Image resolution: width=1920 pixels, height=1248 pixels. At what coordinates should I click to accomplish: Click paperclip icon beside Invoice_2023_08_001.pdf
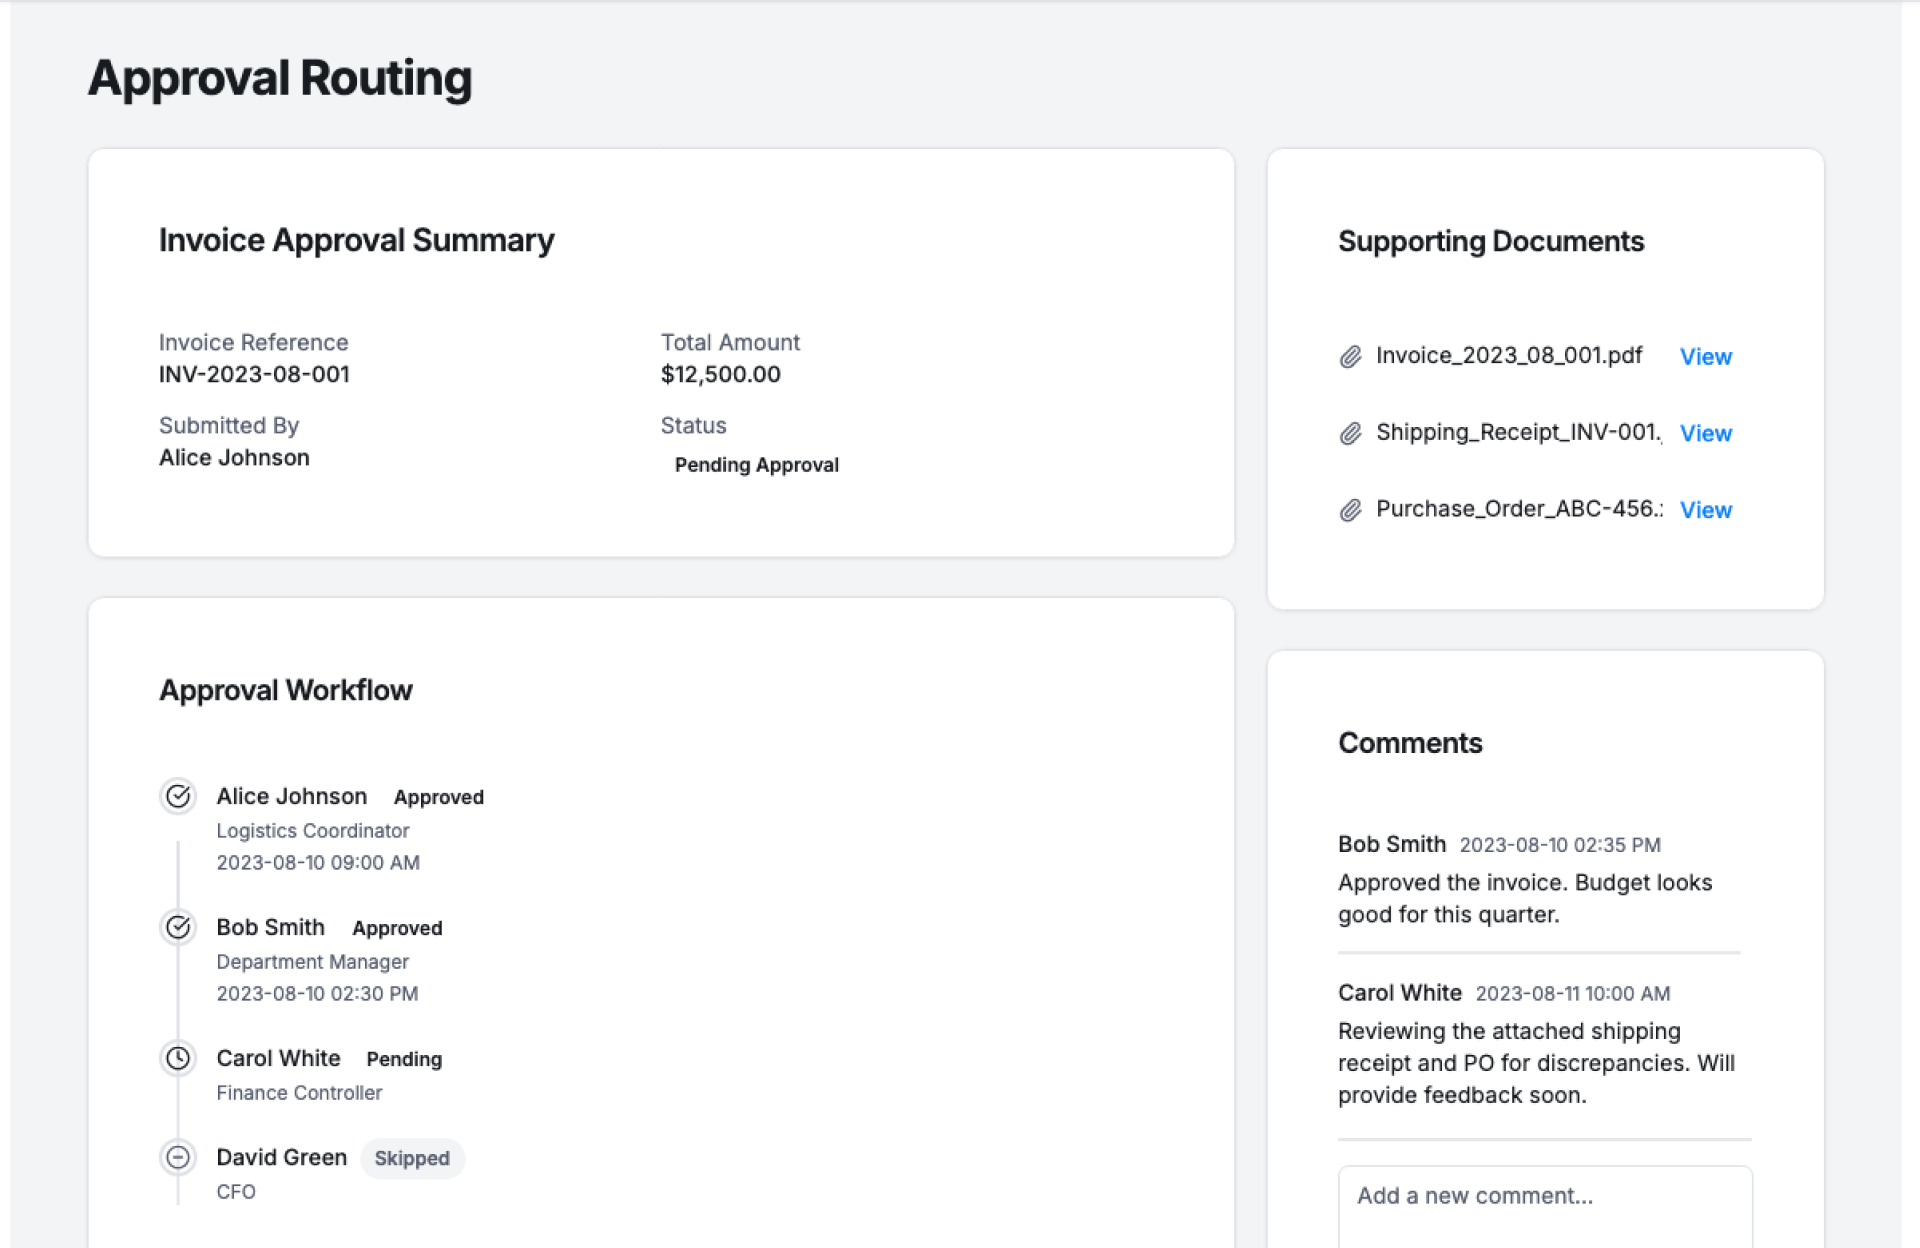[1350, 357]
